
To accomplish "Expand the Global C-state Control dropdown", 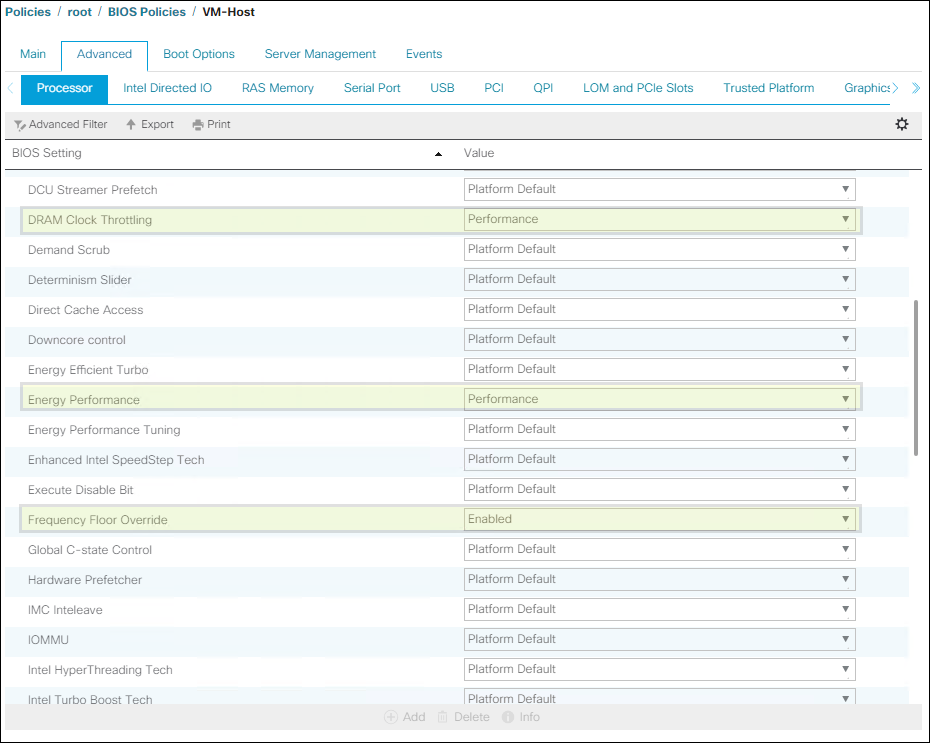I will (x=659, y=549).
